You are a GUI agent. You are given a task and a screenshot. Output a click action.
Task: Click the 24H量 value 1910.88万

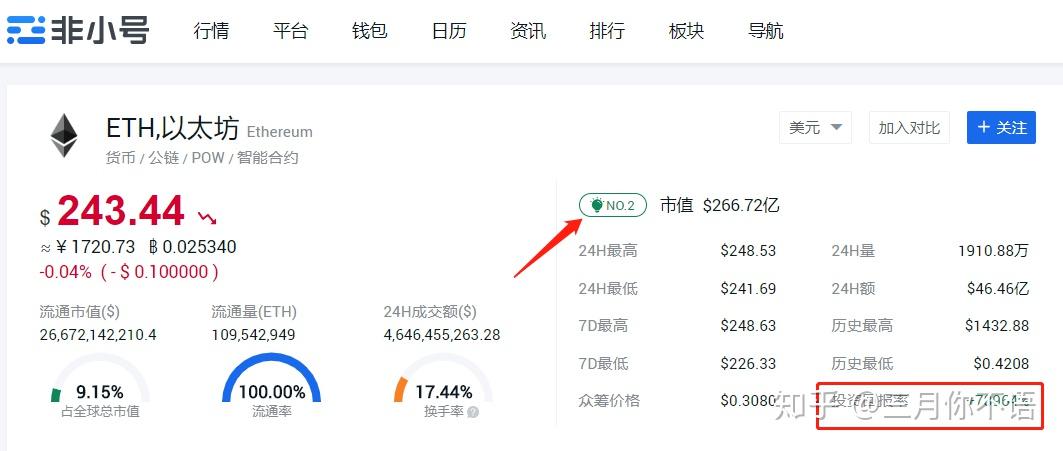tap(993, 251)
